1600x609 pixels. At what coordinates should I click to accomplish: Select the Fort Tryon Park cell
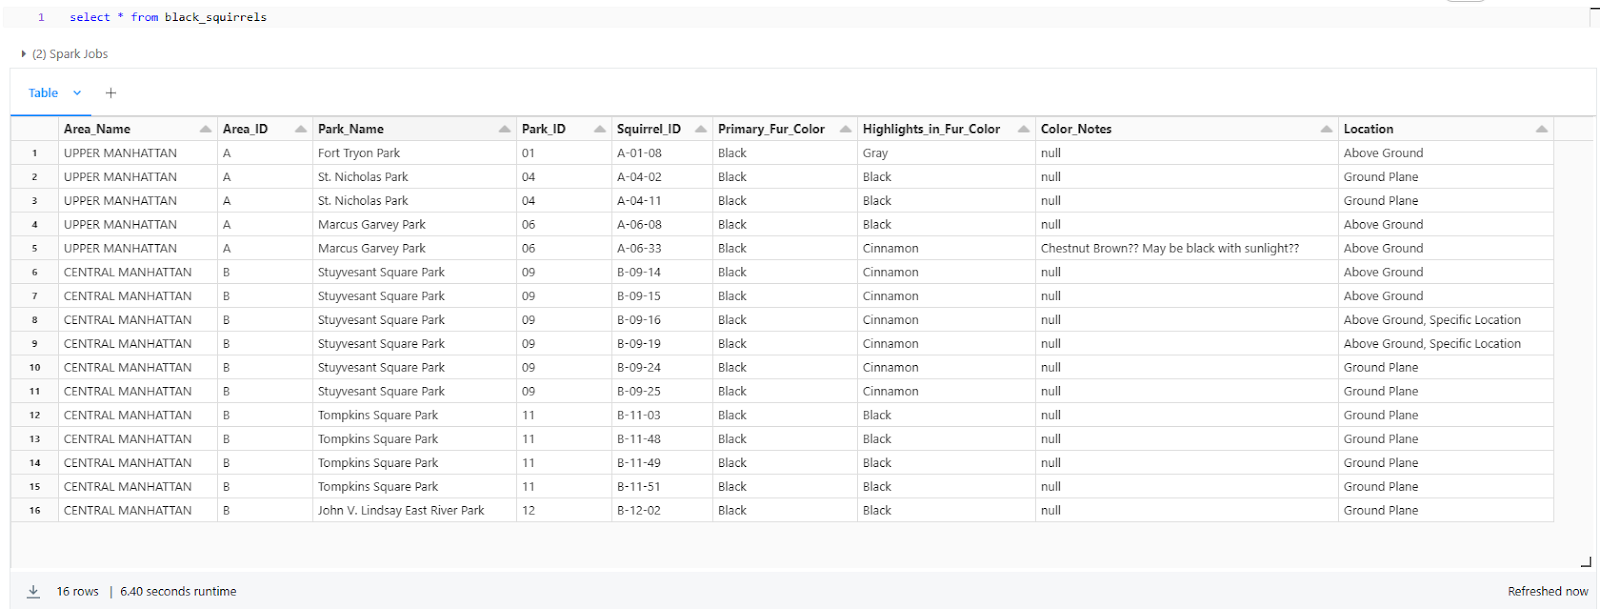[x=414, y=153]
